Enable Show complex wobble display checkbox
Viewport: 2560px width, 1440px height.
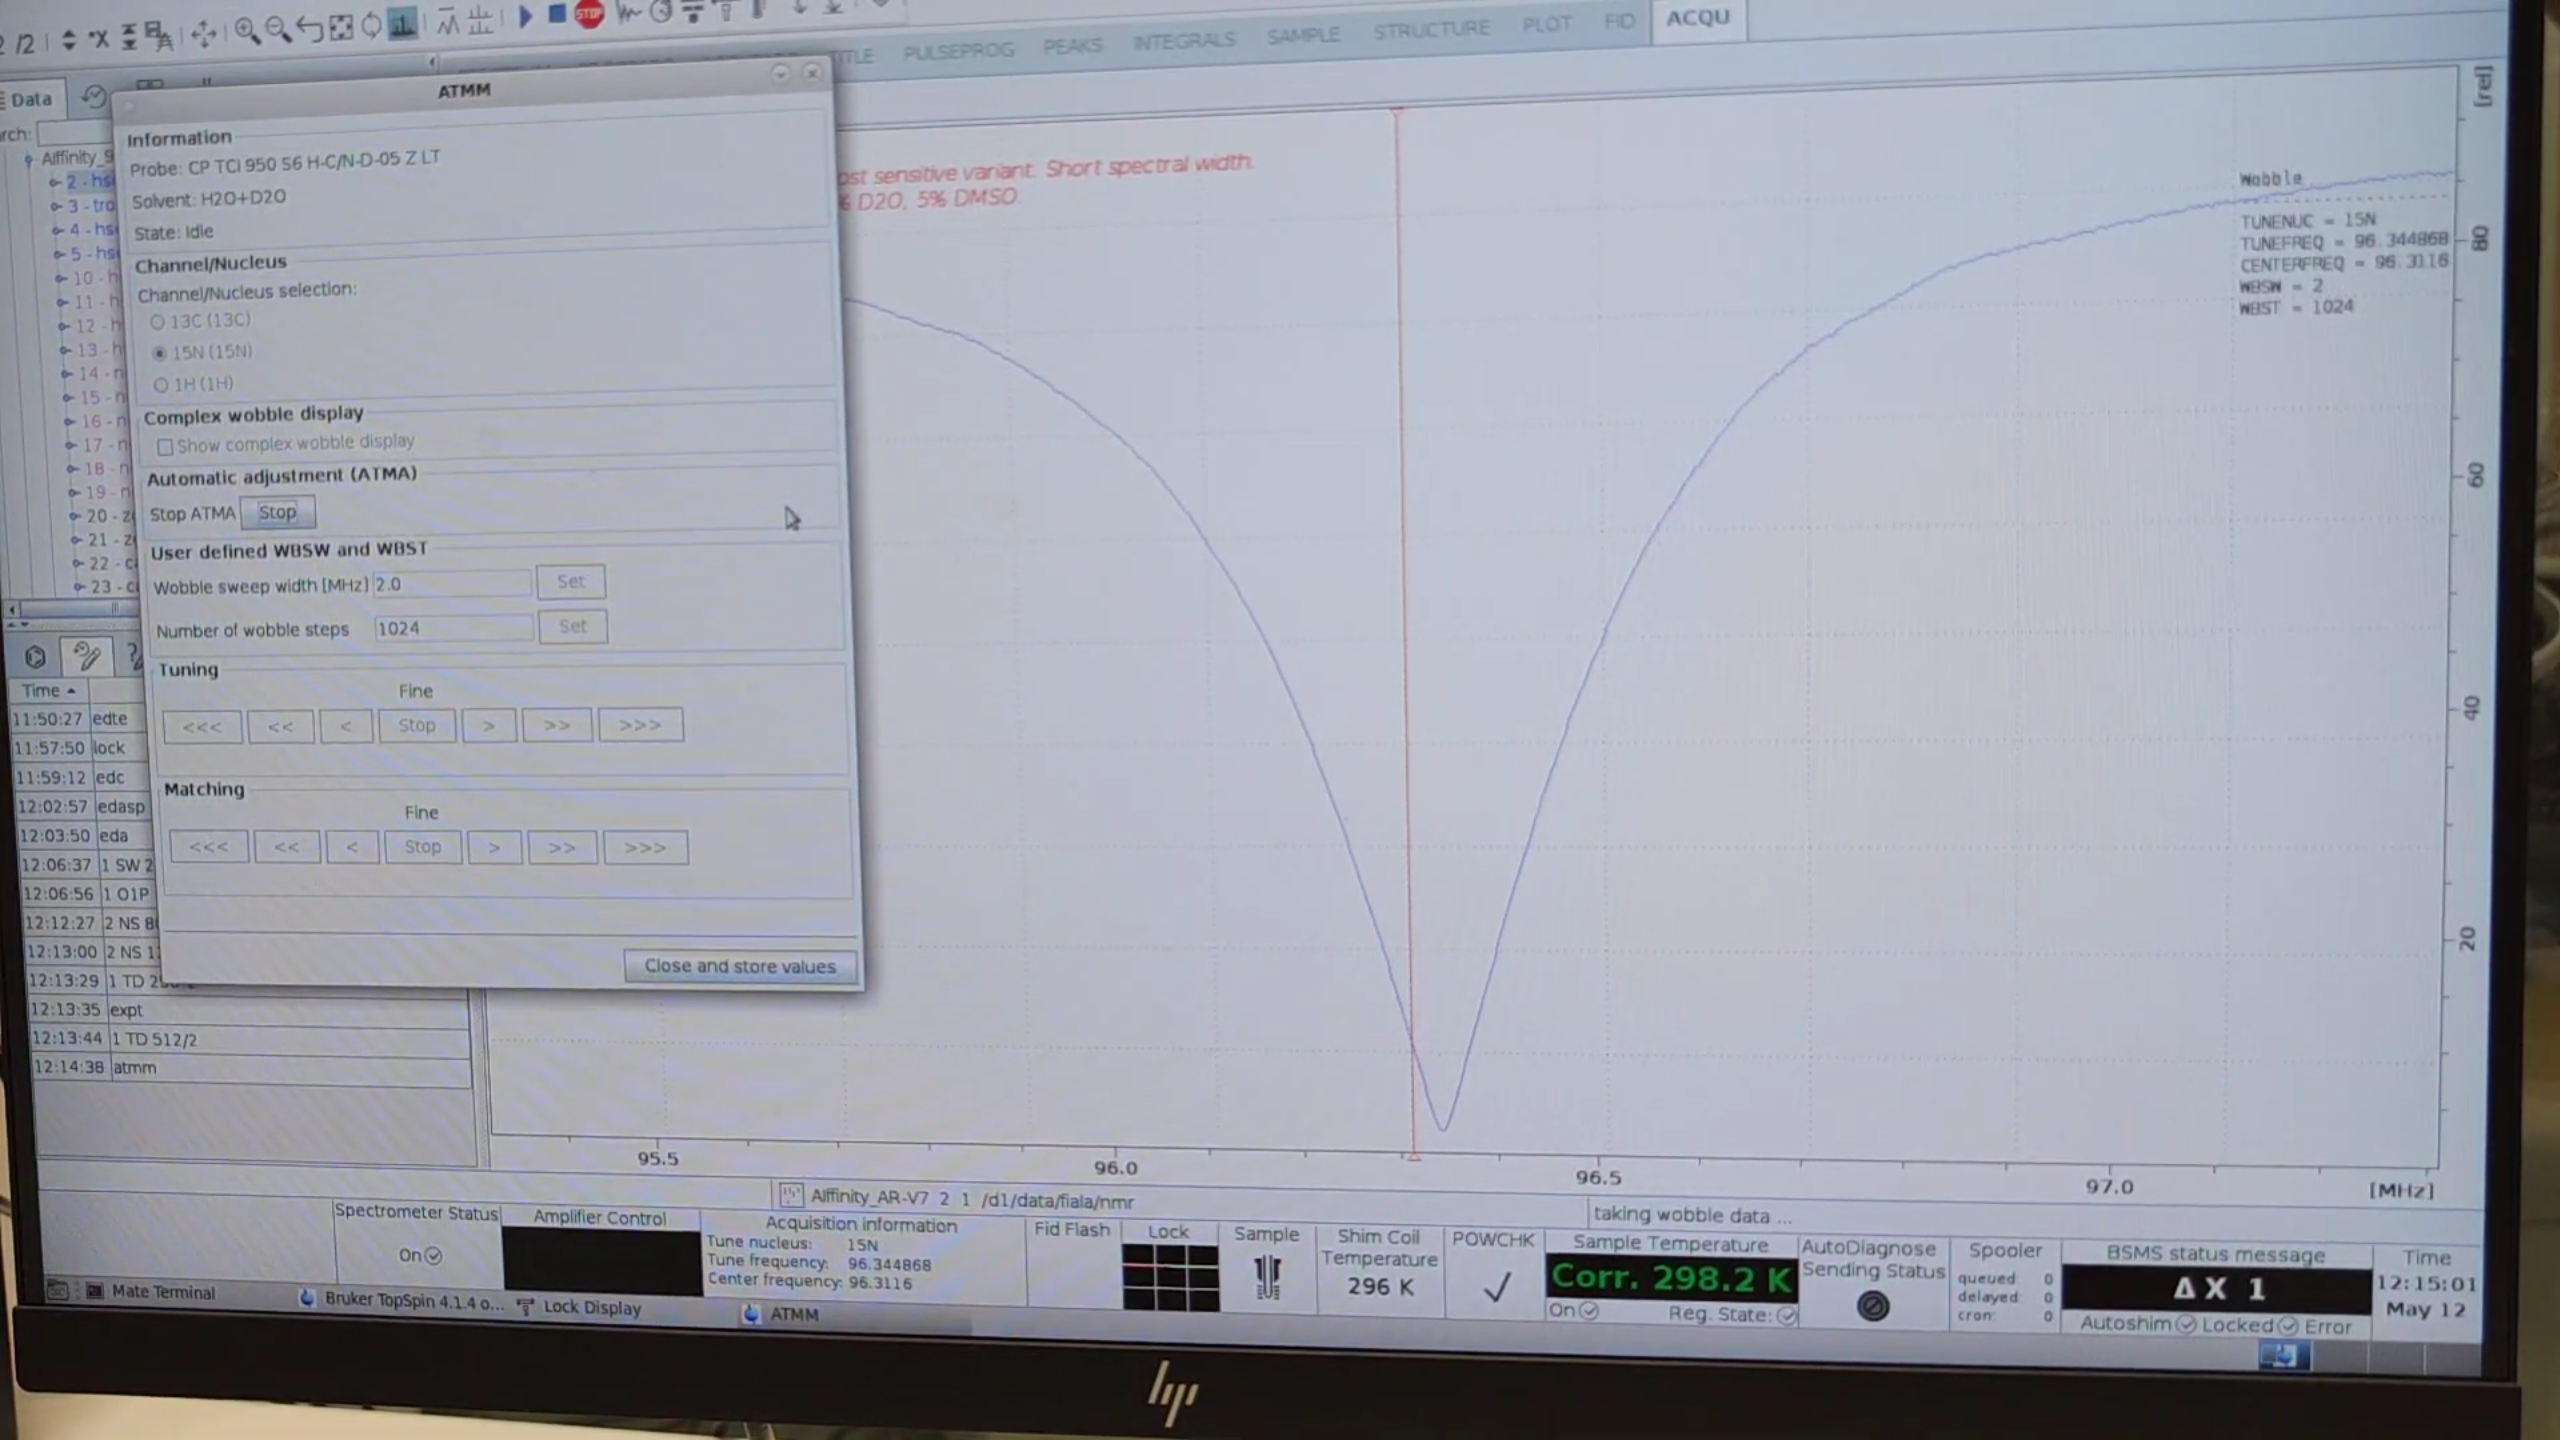tap(165, 447)
